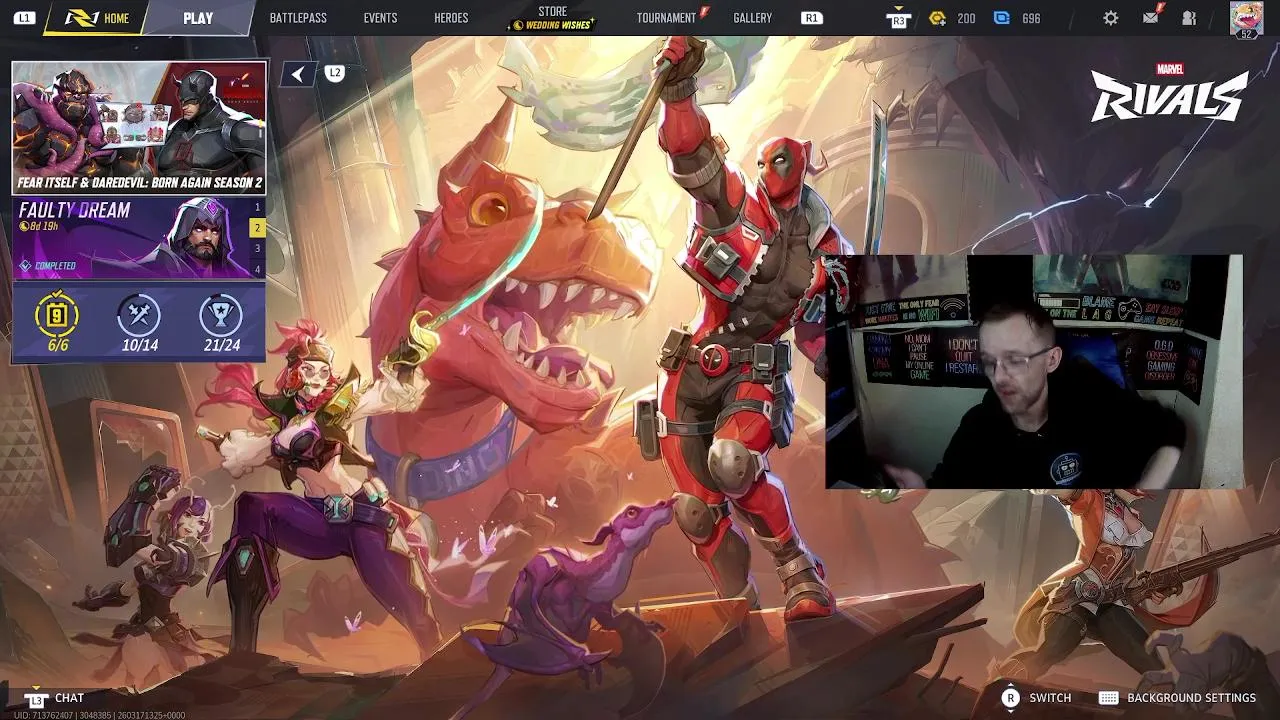Click the L2 trigger prompt icon

click(x=335, y=73)
